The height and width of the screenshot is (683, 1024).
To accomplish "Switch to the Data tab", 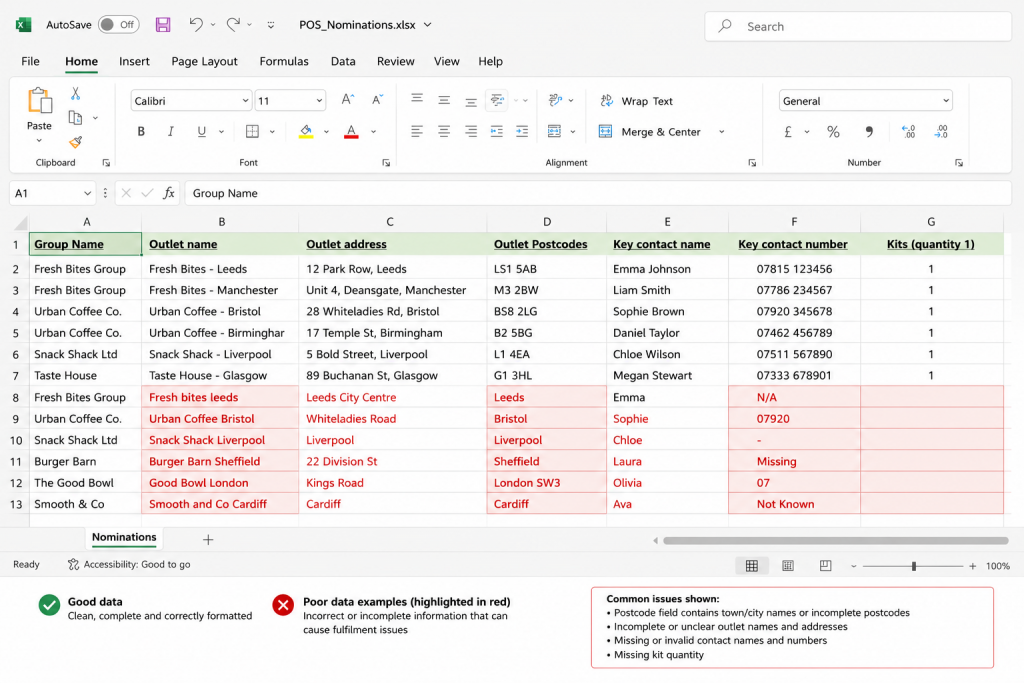I will 343,61.
